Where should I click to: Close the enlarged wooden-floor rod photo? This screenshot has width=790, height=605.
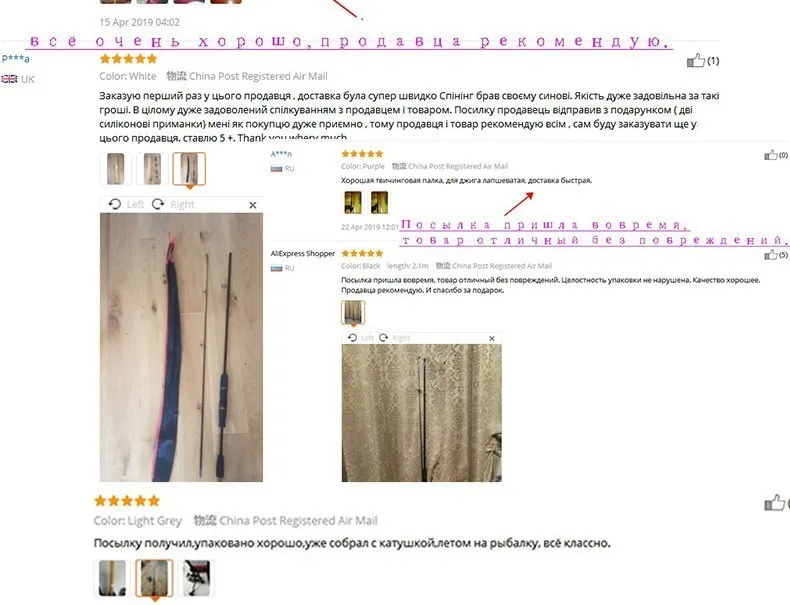tap(252, 205)
